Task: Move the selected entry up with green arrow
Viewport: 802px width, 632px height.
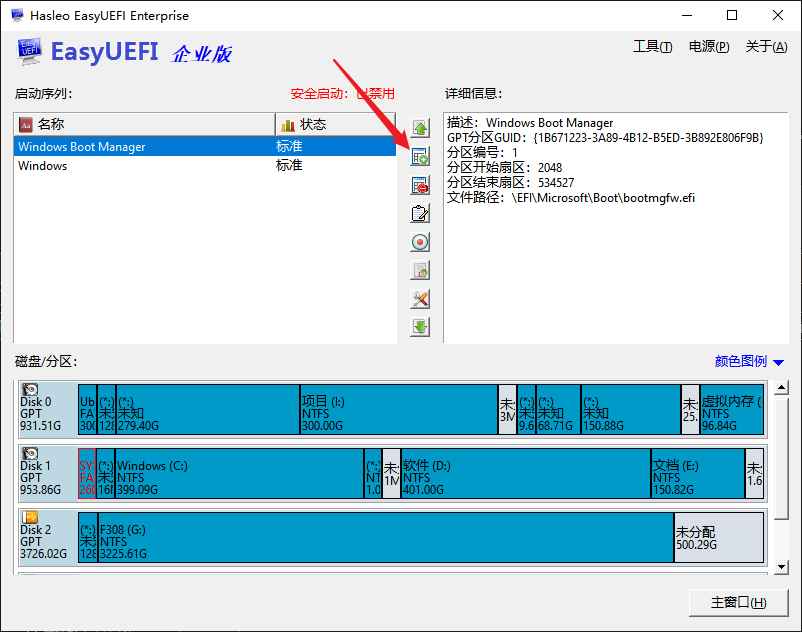Action: pyautogui.click(x=420, y=128)
